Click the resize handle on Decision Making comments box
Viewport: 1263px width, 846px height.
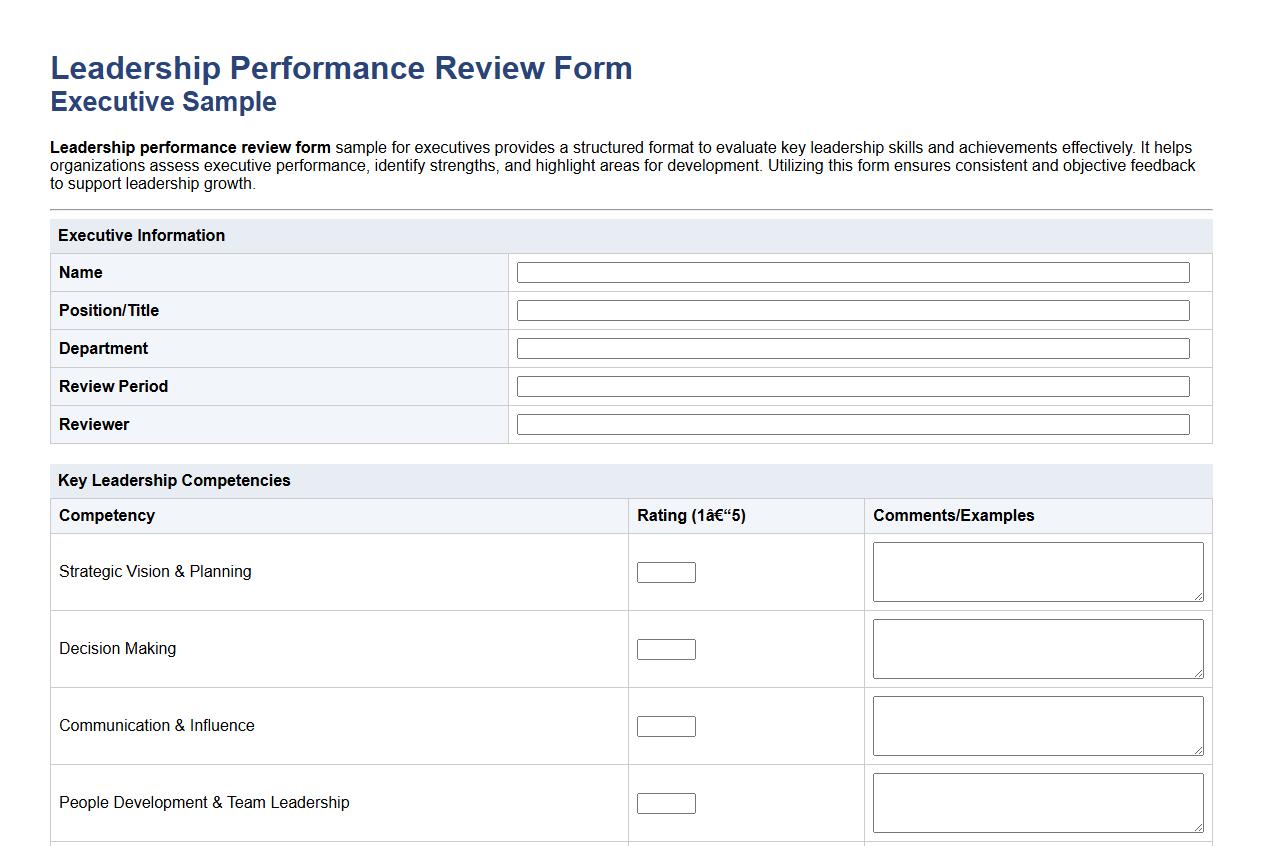[x=1199, y=675]
